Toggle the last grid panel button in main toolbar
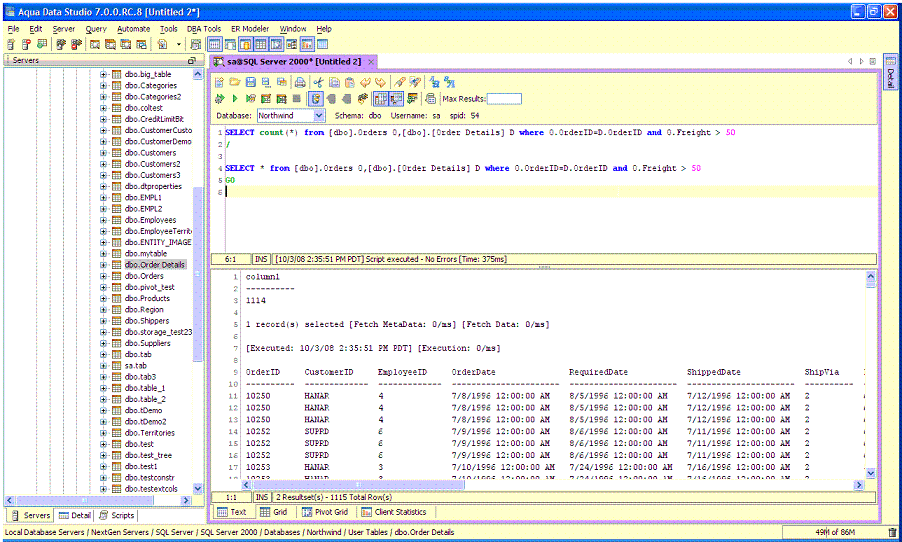902x542 pixels. coord(322,44)
